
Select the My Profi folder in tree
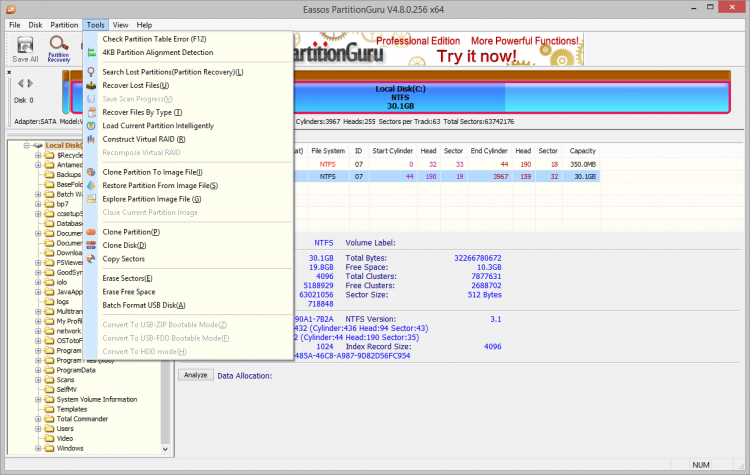coord(69,321)
